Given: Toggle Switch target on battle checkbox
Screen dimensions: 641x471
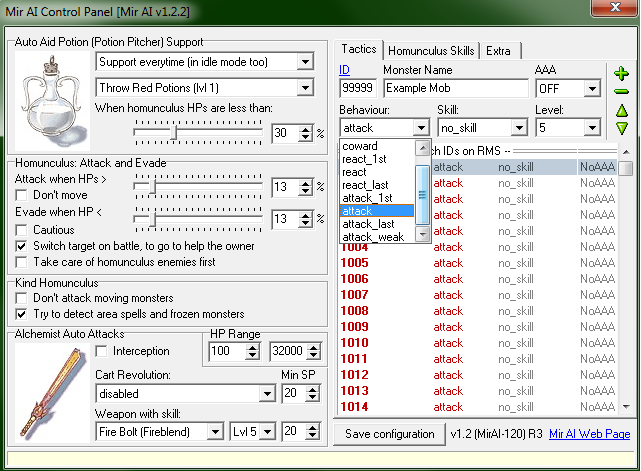Looking at the screenshot, I should tap(21, 246).
